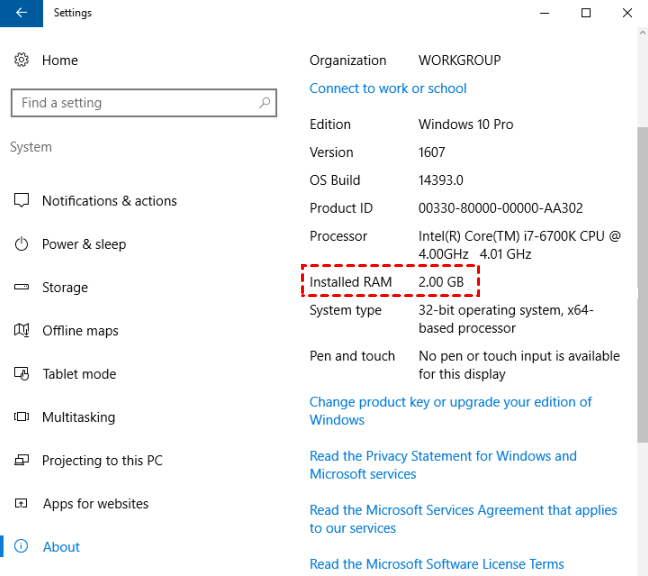The image size is (648, 576).
Task: Click the System type 32-bit value
Action: coord(506,319)
